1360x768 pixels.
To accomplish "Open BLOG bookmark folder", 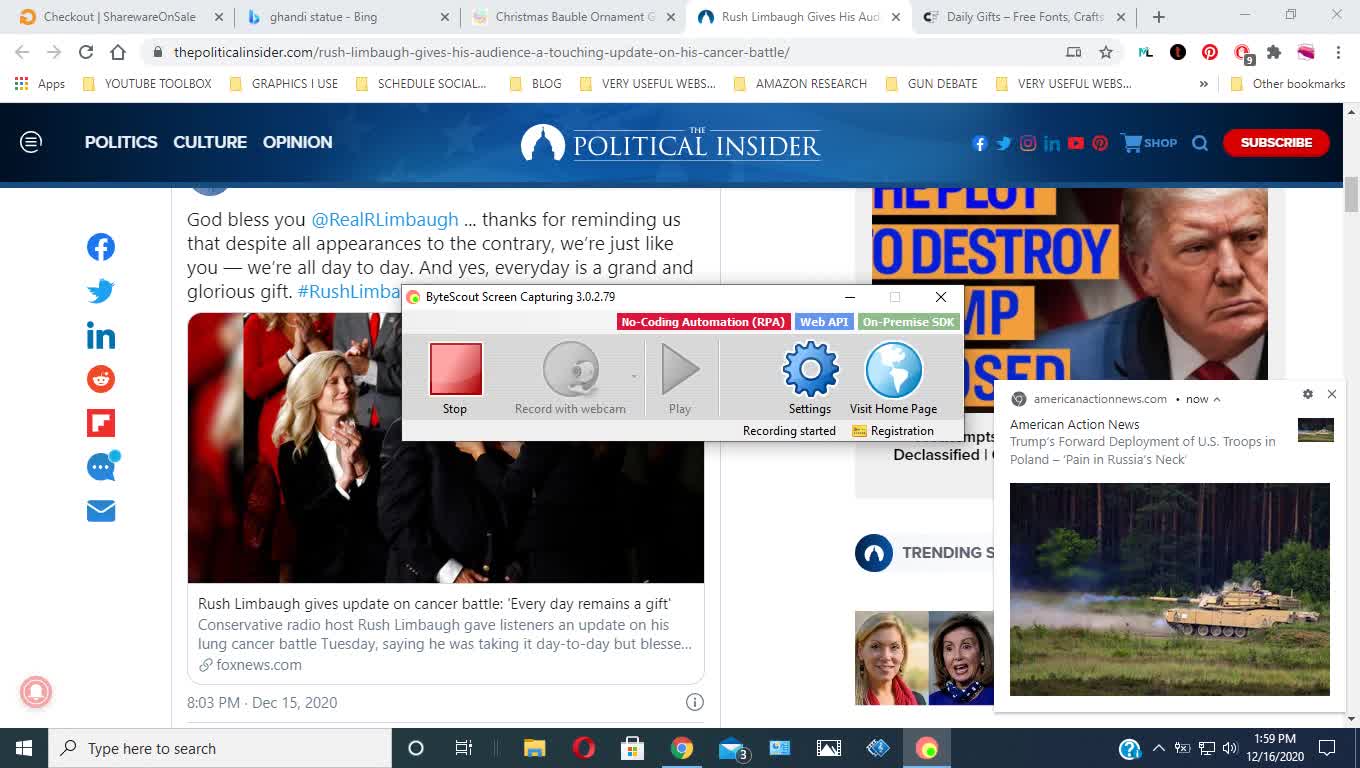I will tap(536, 84).
